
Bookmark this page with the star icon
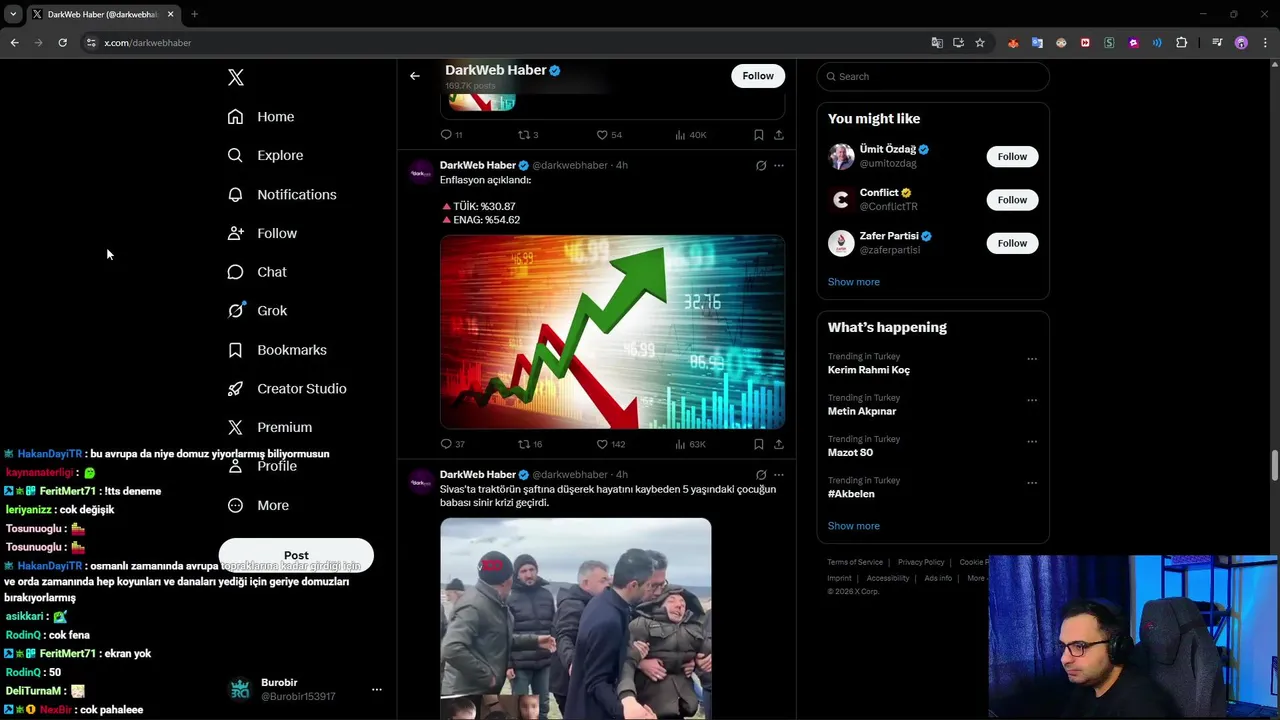tap(980, 43)
